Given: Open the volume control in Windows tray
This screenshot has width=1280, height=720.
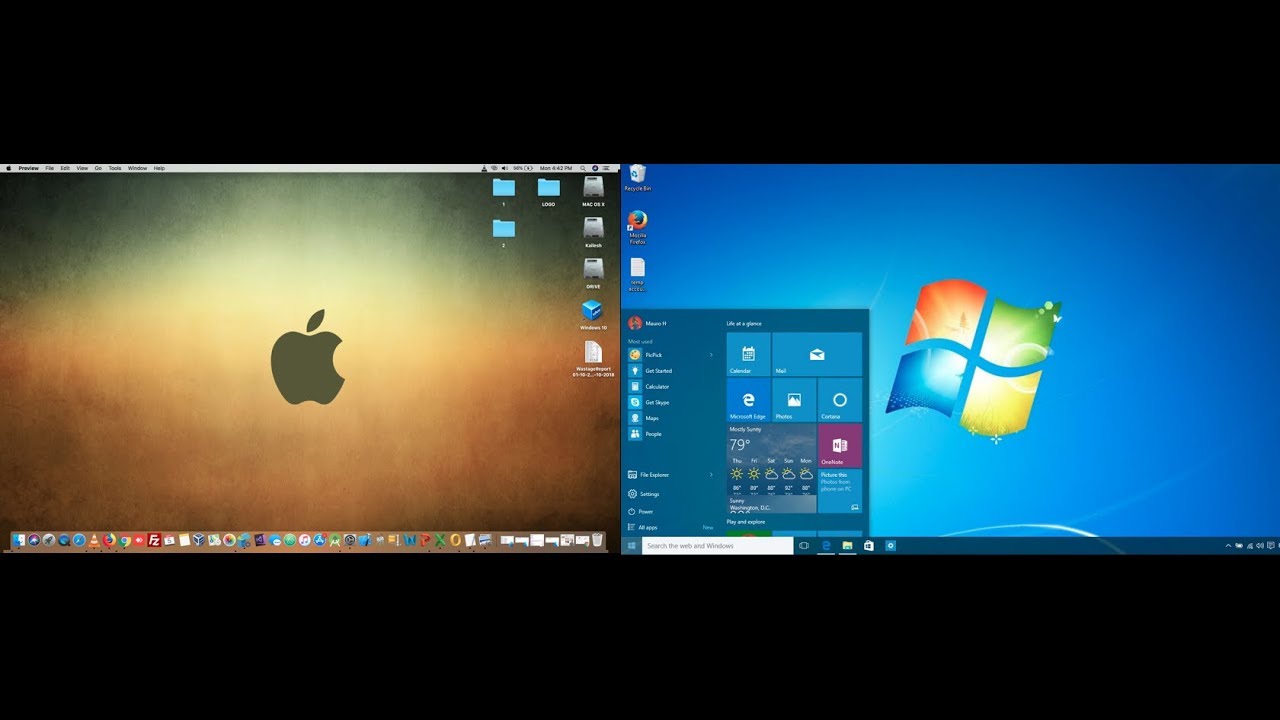Looking at the screenshot, I should [x=1260, y=545].
